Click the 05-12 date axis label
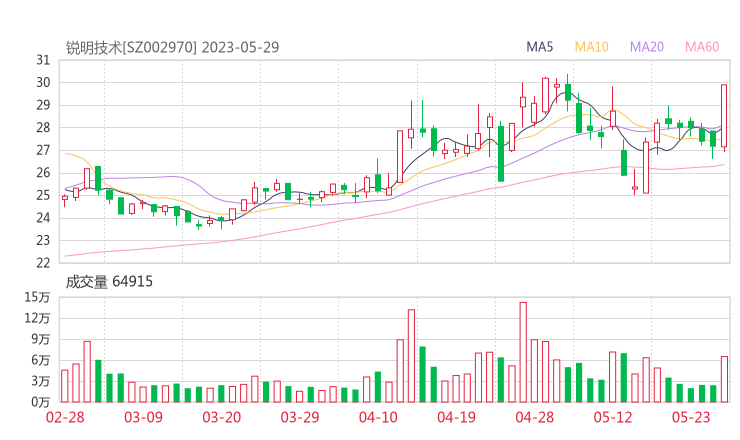This screenshot has width=740, height=440. 613,417
